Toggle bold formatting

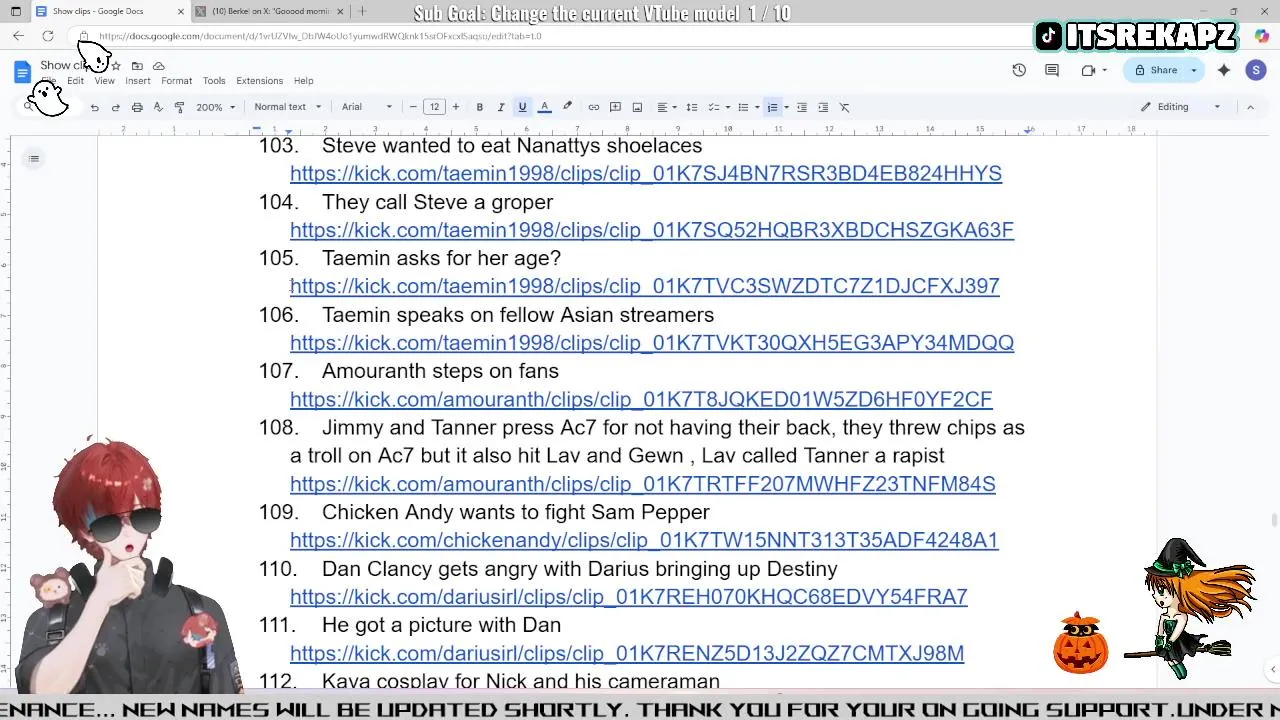pyautogui.click(x=479, y=107)
